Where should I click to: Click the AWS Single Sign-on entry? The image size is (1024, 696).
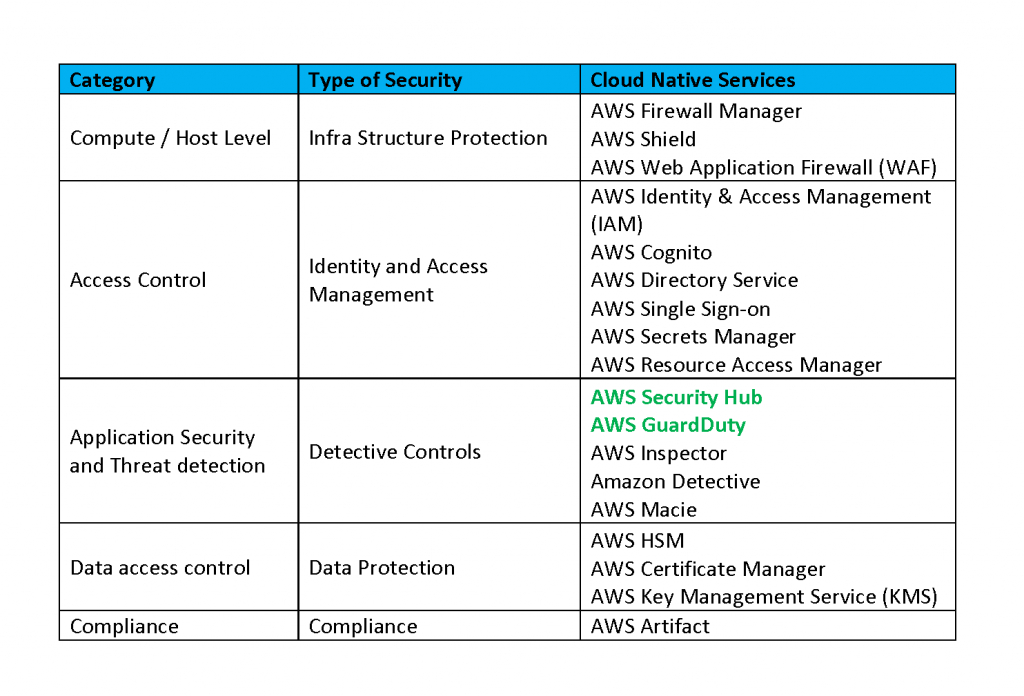(x=680, y=309)
